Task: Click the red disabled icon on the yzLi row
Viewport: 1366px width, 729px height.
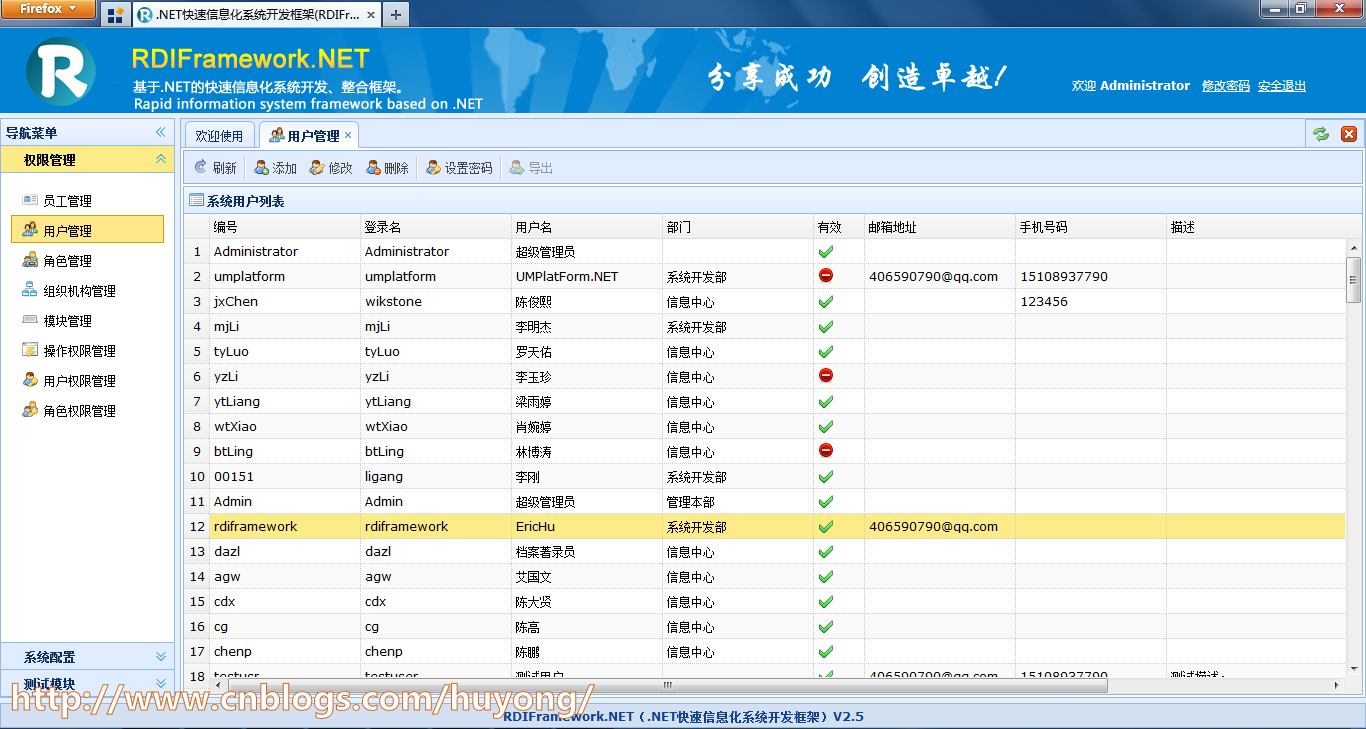Action: point(826,376)
